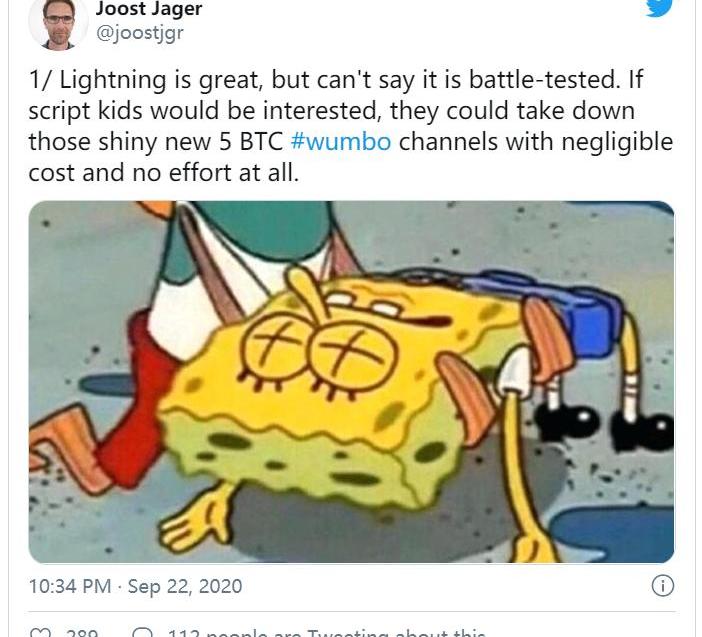Click the words 'script kids' in tweet
The image size is (702, 637).
[86, 111]
